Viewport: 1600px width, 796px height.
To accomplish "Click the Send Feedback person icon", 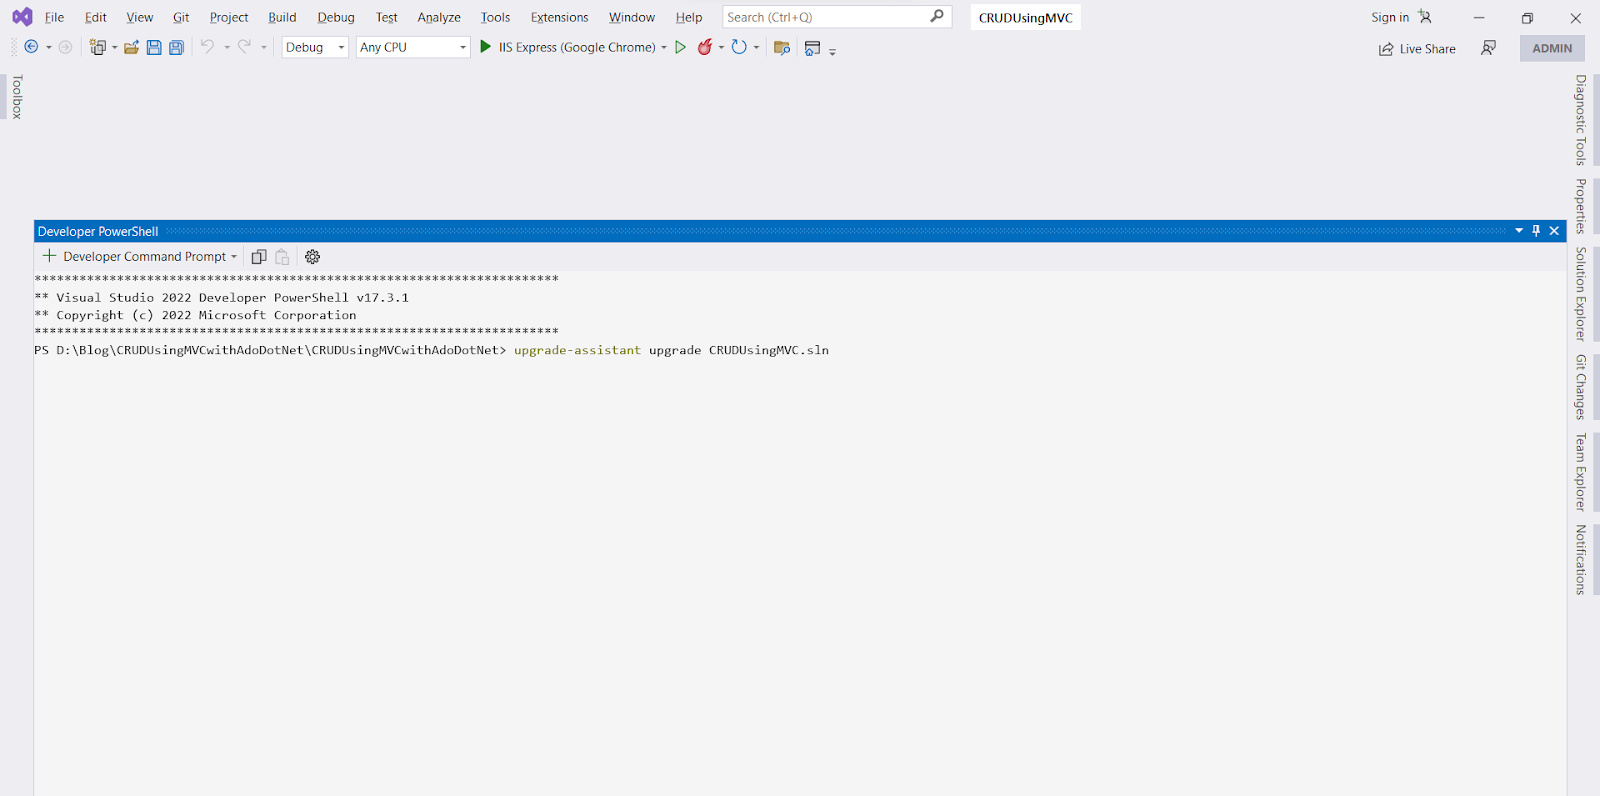I will [x=1488, y=48].
